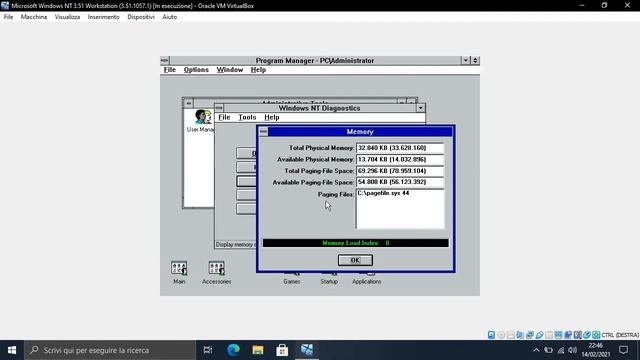
Task: Open Program Manager Options menu
Action: [196, 70]
